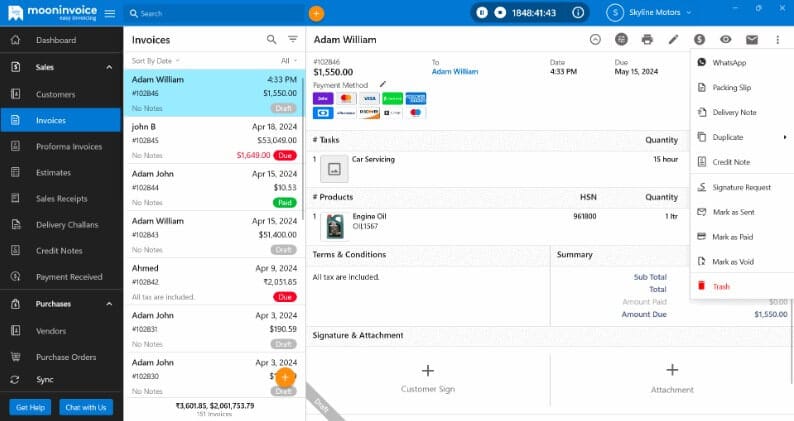
Task: Open Payment Received page
Action: point(61,277)
